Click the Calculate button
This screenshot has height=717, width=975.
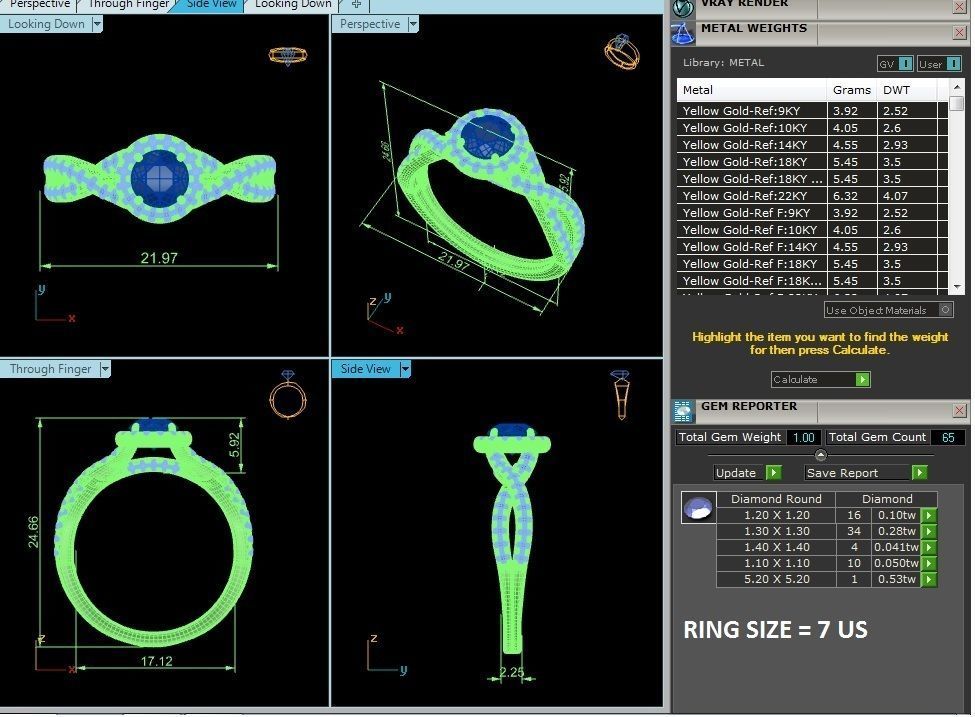(x=820, y=379)
